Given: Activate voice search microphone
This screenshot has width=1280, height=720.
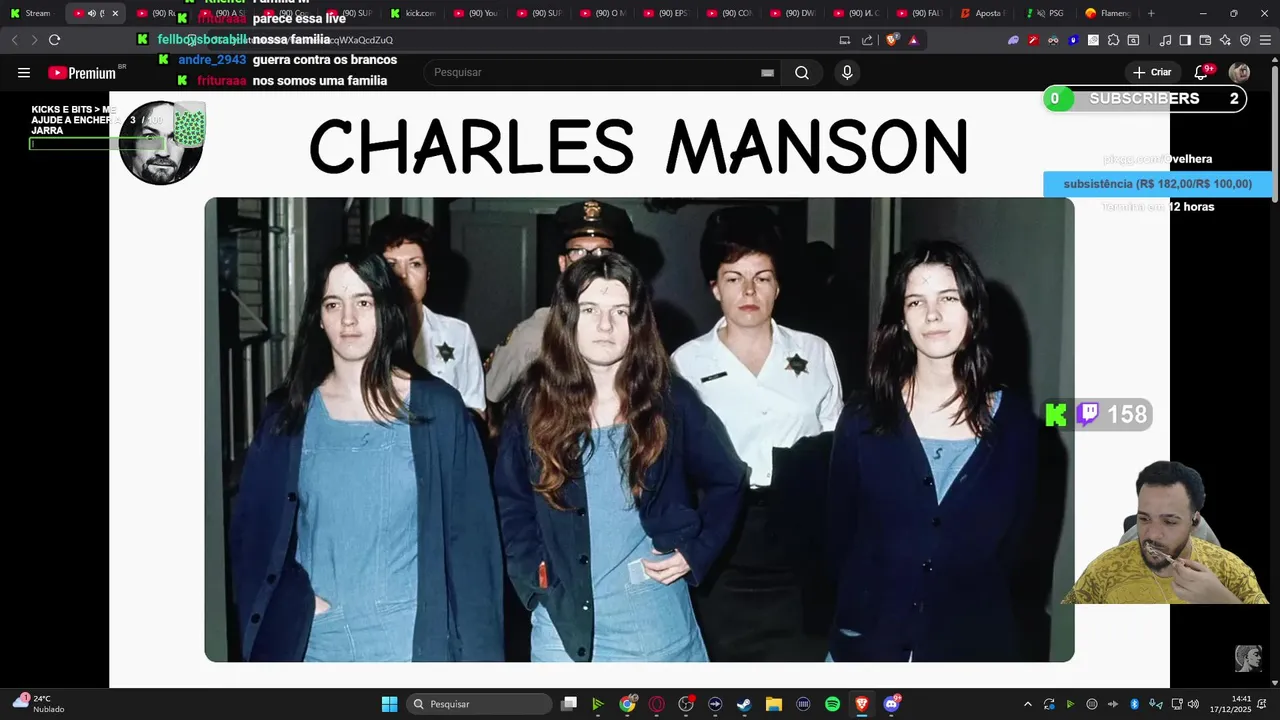Looking at the screenshot, I should point(847,72).
